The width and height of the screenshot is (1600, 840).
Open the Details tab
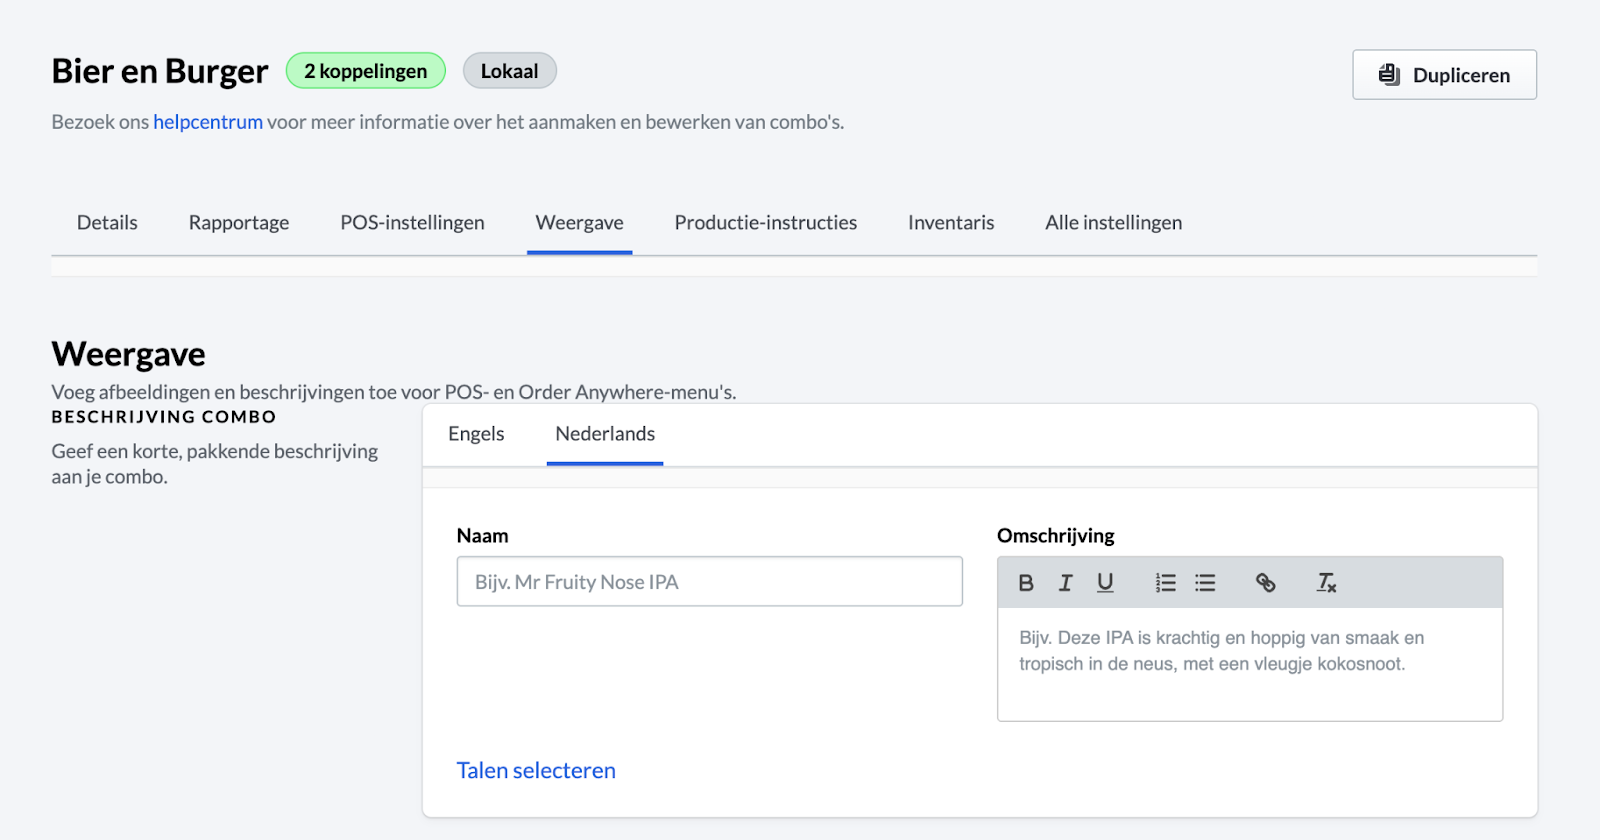(x=107, y=223)
